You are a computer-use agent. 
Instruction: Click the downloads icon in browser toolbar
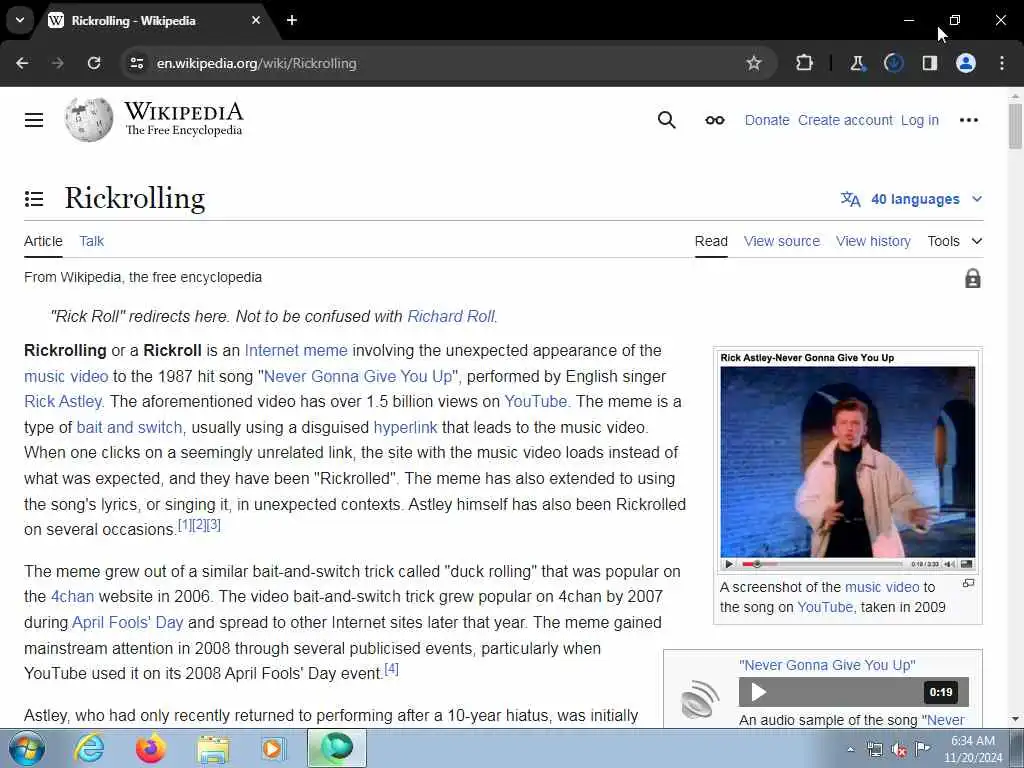point(893,63)
